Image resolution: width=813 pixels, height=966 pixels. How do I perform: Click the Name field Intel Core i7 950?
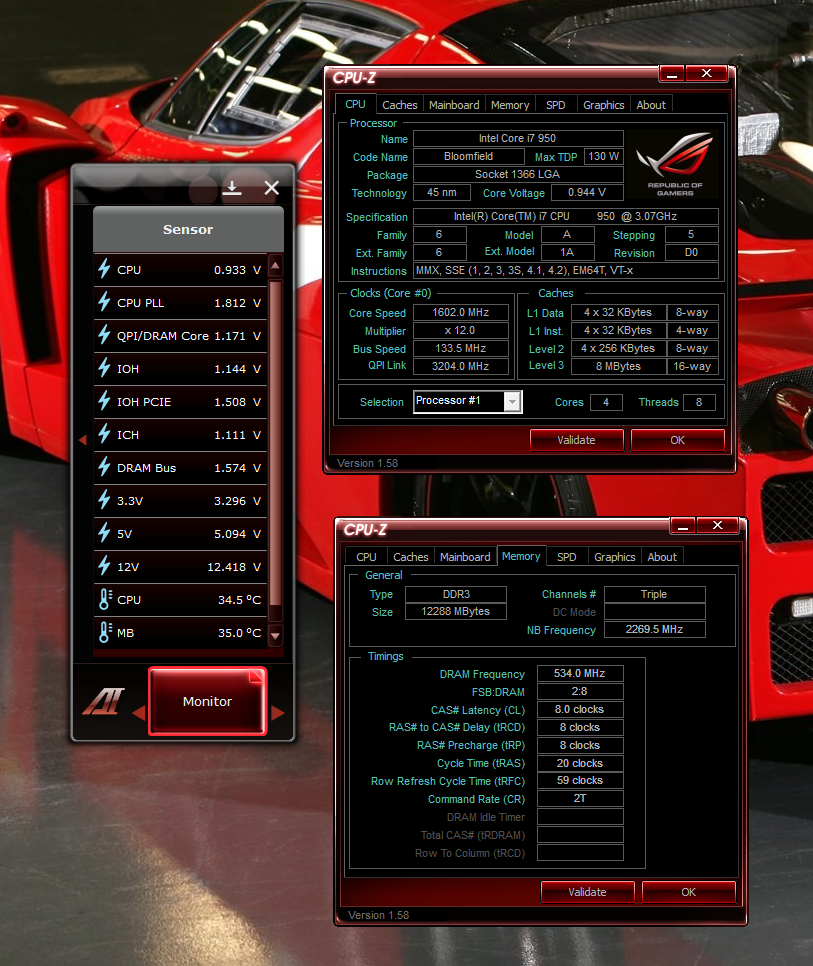point(518,138)
